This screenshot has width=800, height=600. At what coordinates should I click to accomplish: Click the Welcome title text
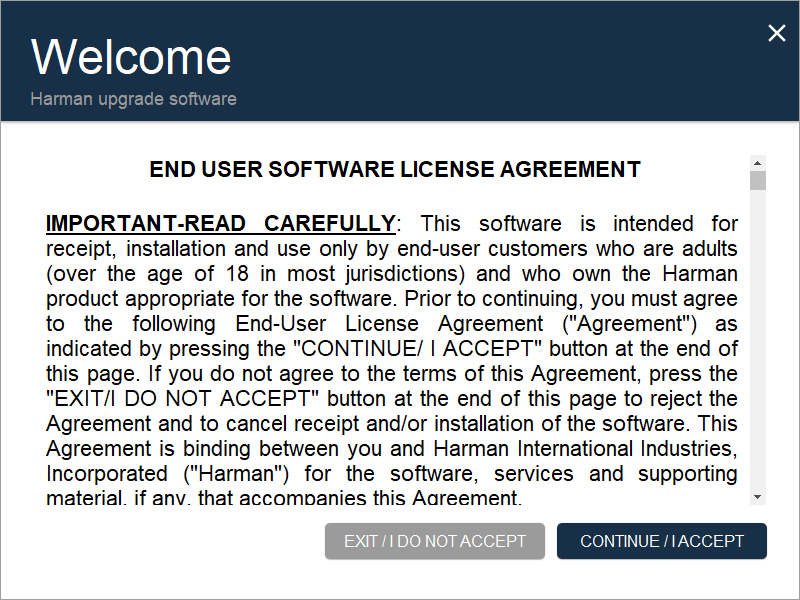131,57
